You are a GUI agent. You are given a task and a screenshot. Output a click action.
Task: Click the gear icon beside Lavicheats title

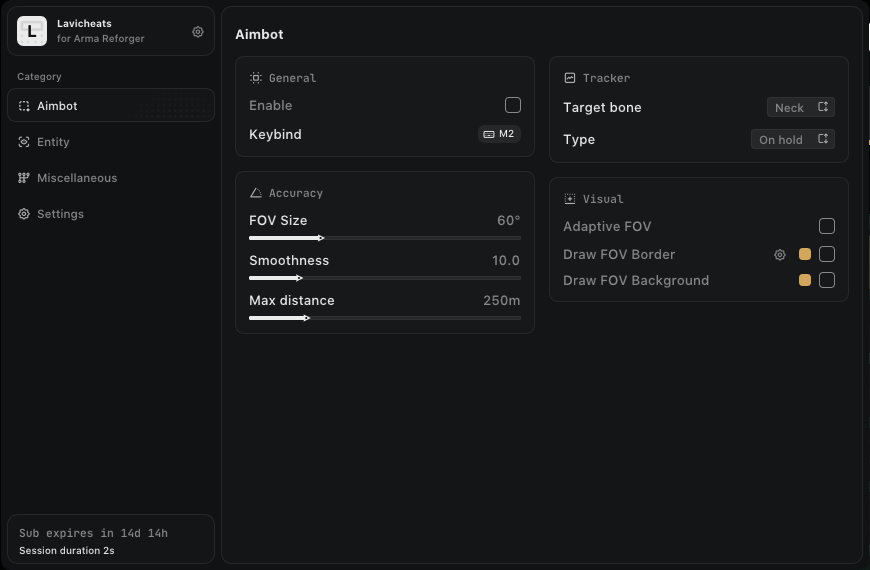pos(198,32)
